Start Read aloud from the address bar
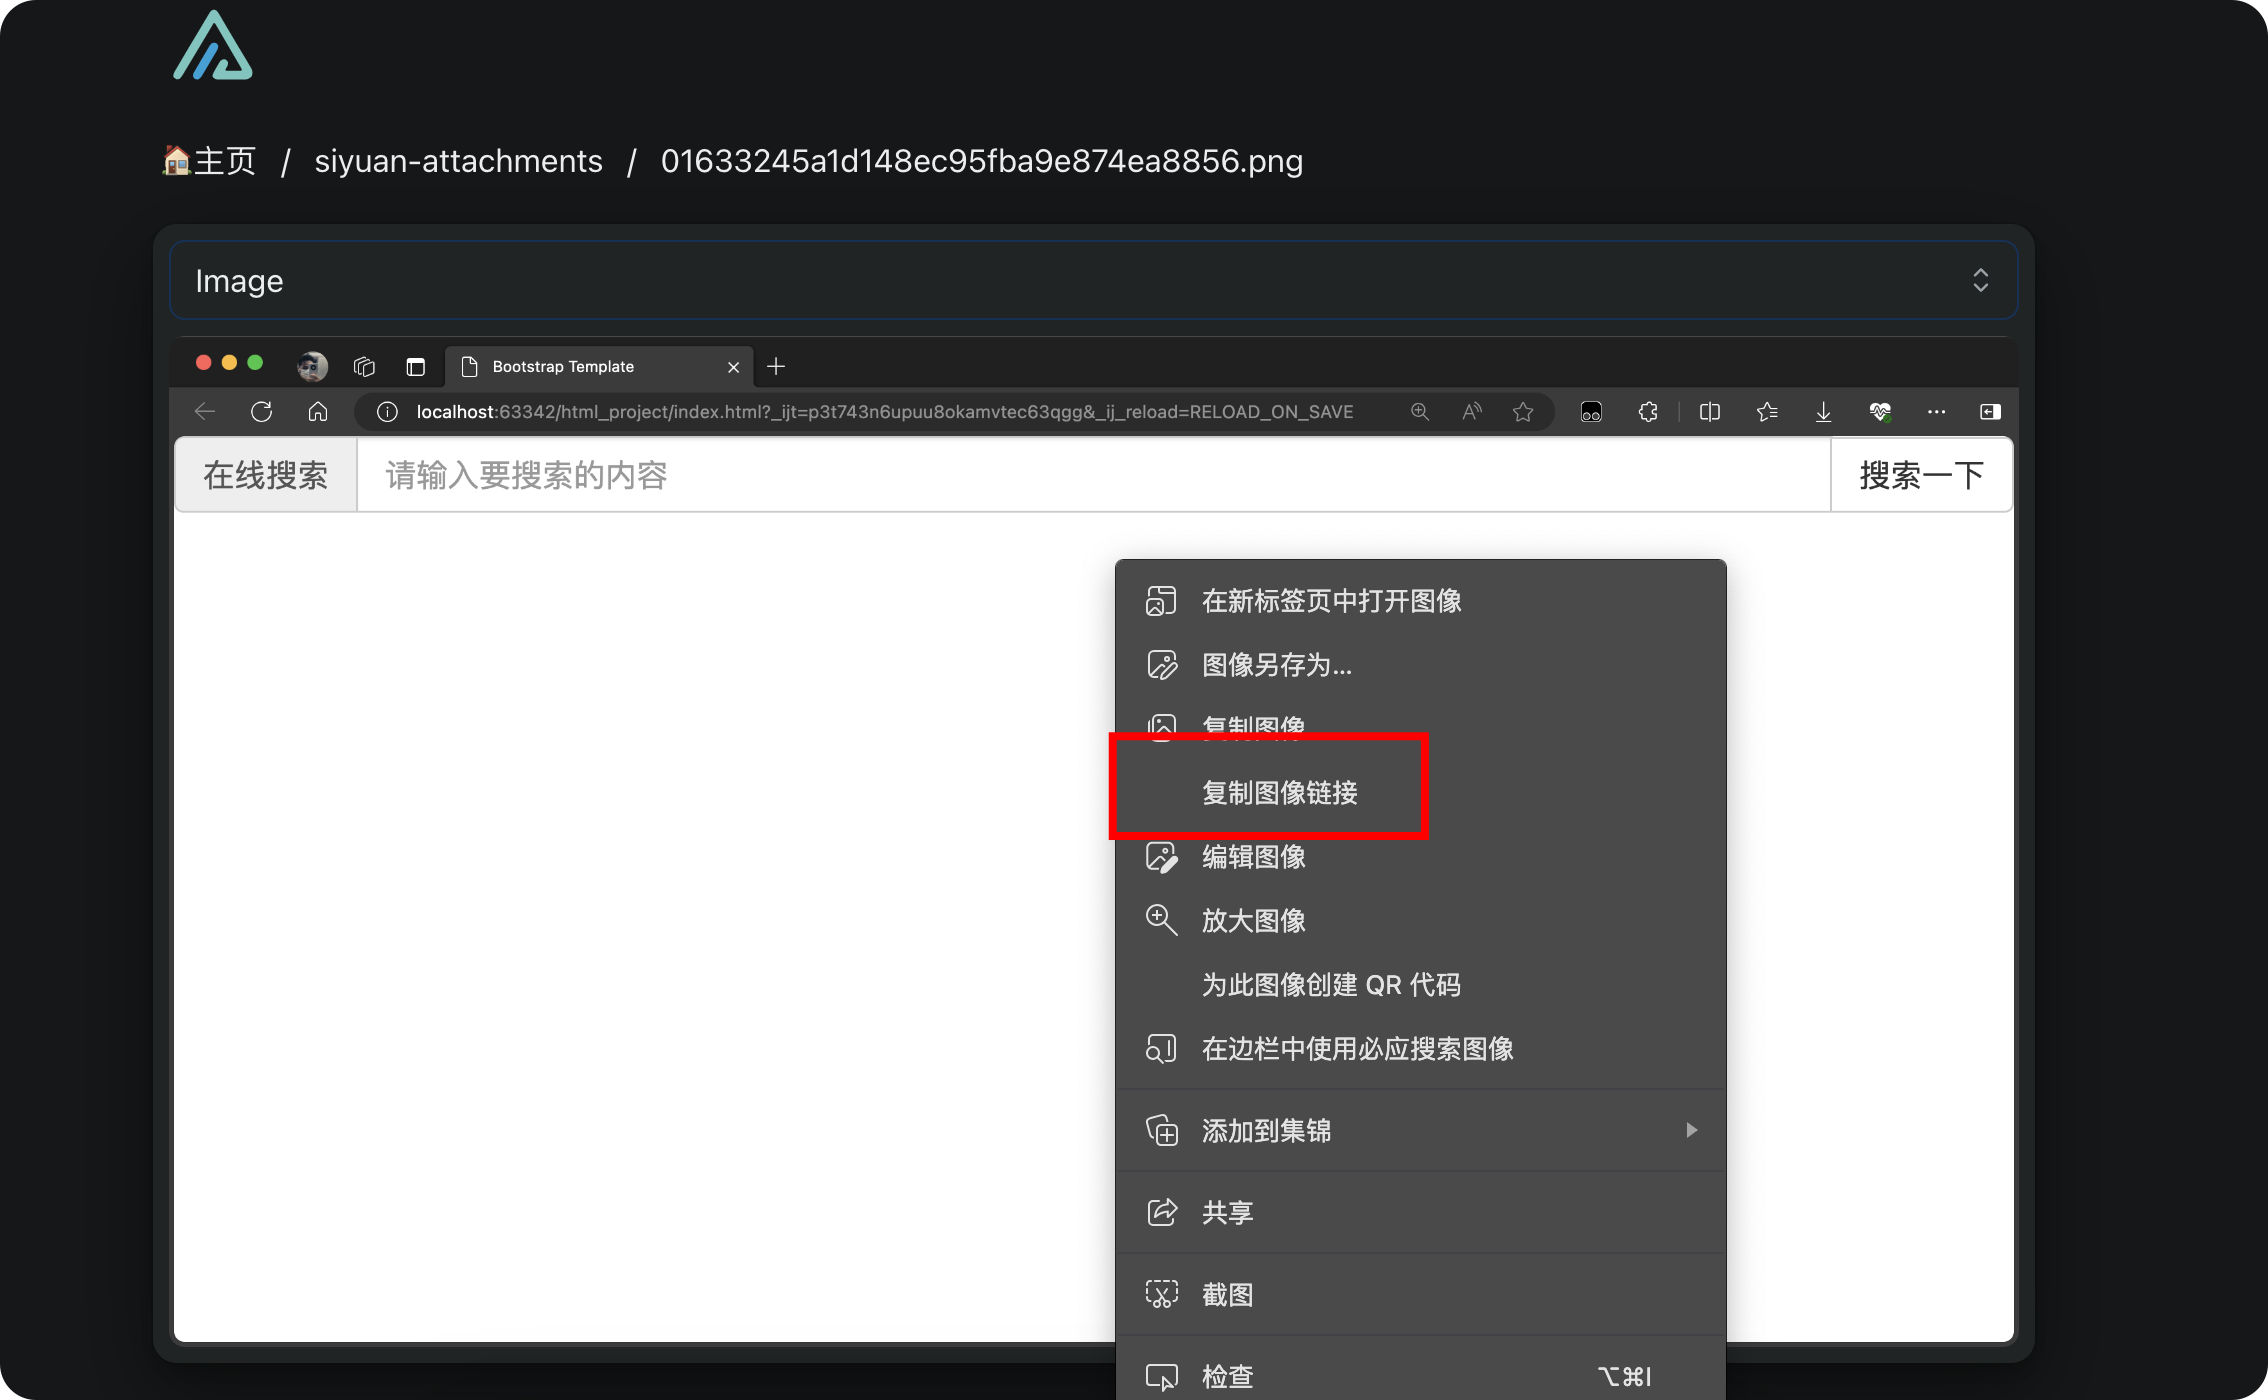Screen dimensions: 2268x1400 [1471, 411]
